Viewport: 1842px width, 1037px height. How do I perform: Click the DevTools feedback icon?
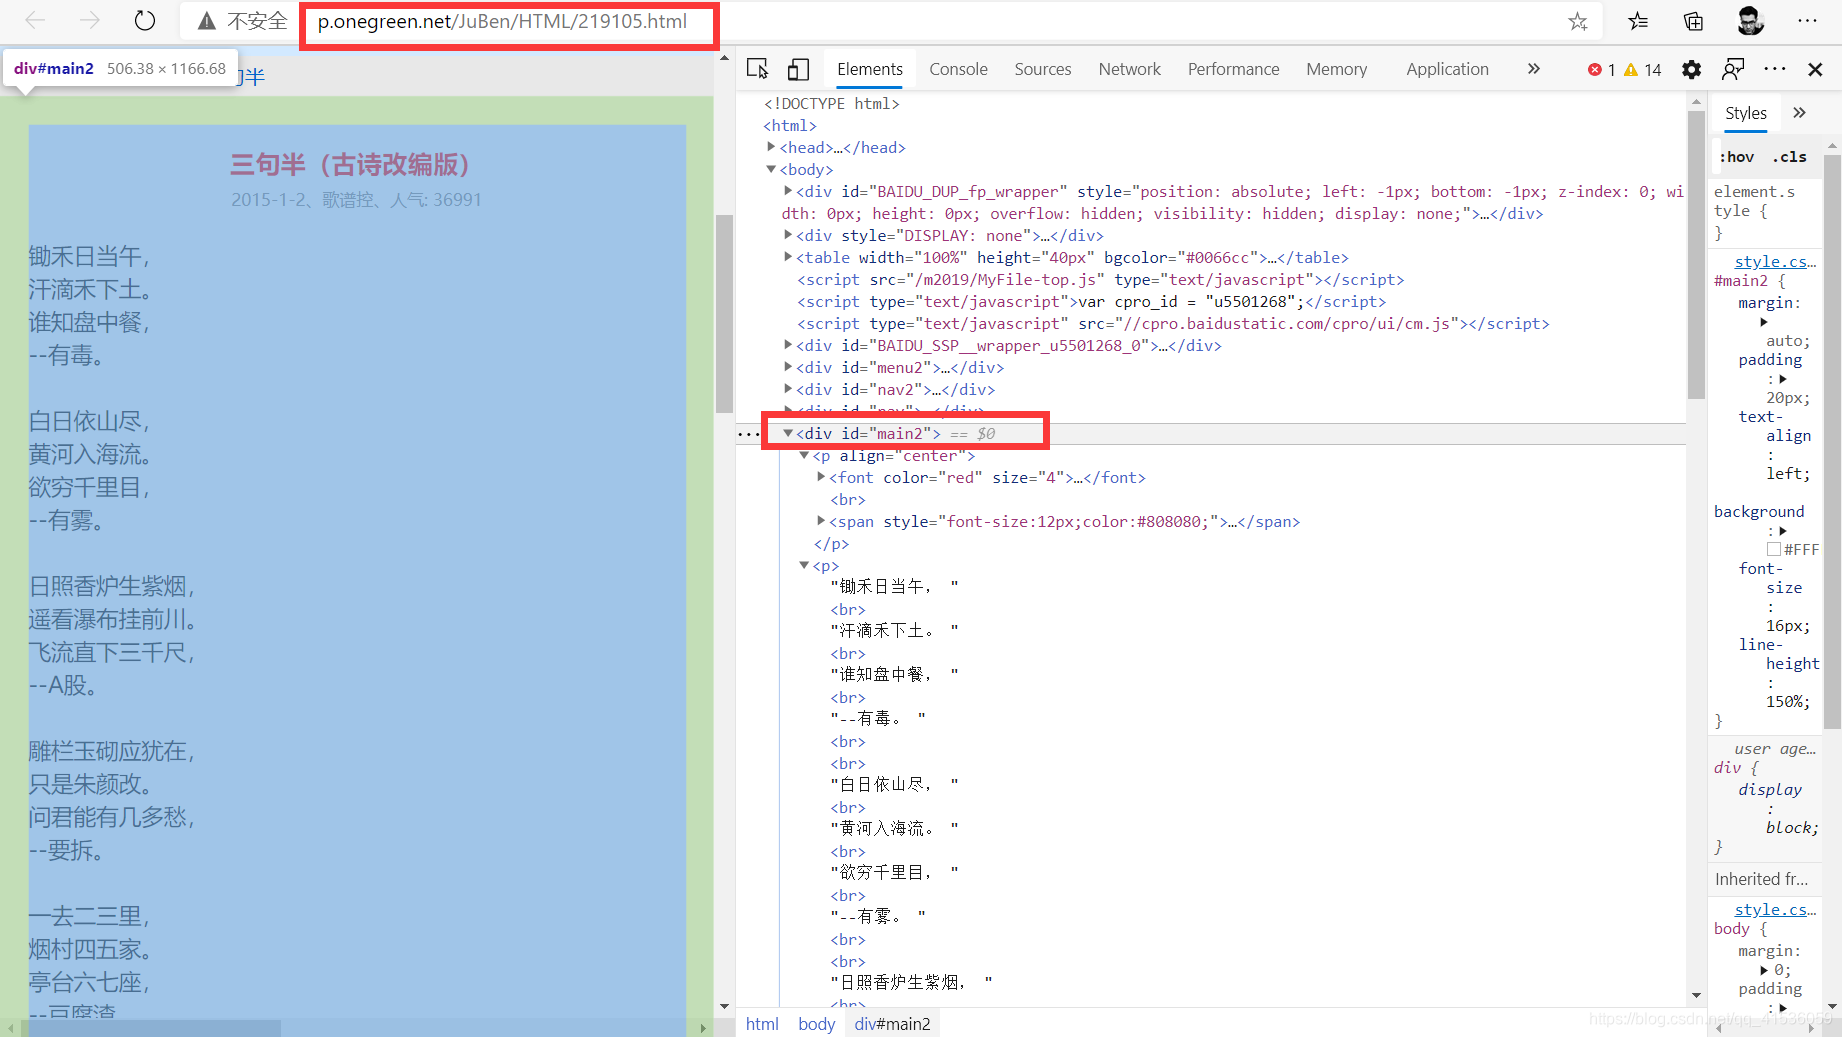tap(1733, 69)
